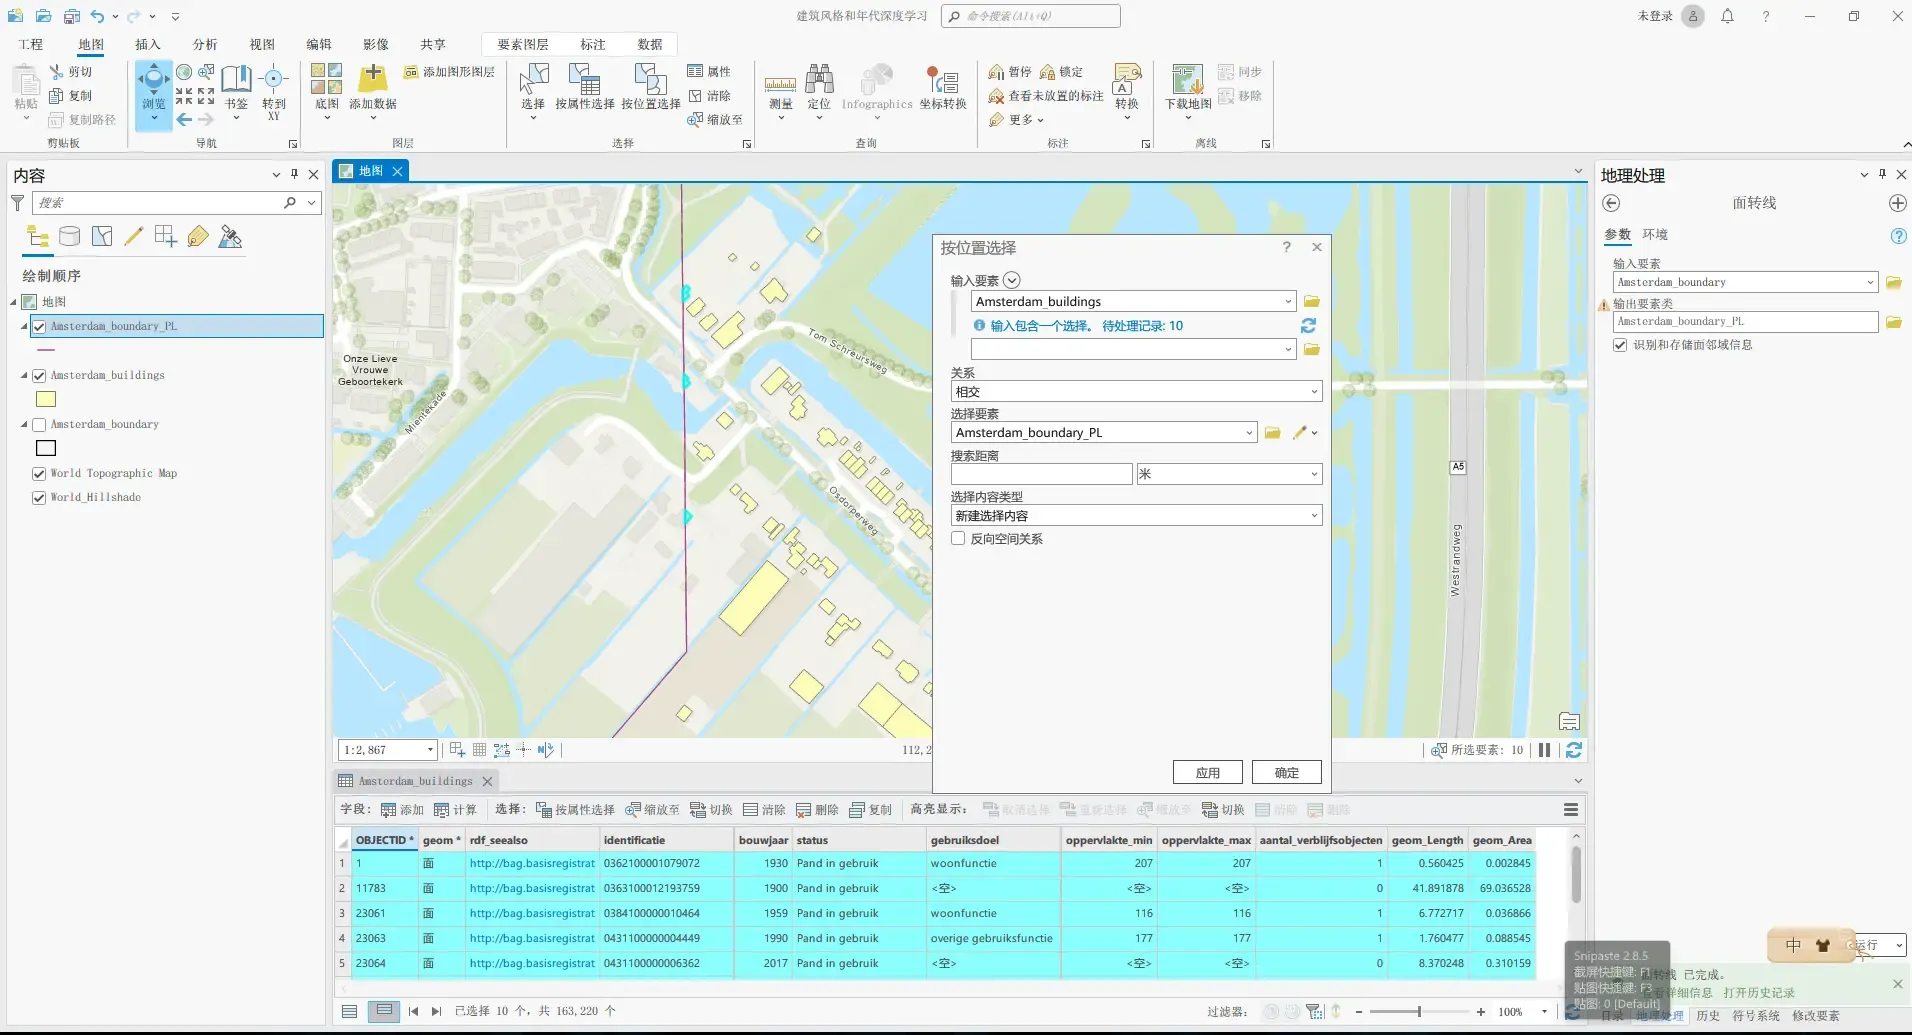The height and width of the screenshot is (1035, 1912).
Task: Show selected records view button in table
Action: coord(383,1011)
